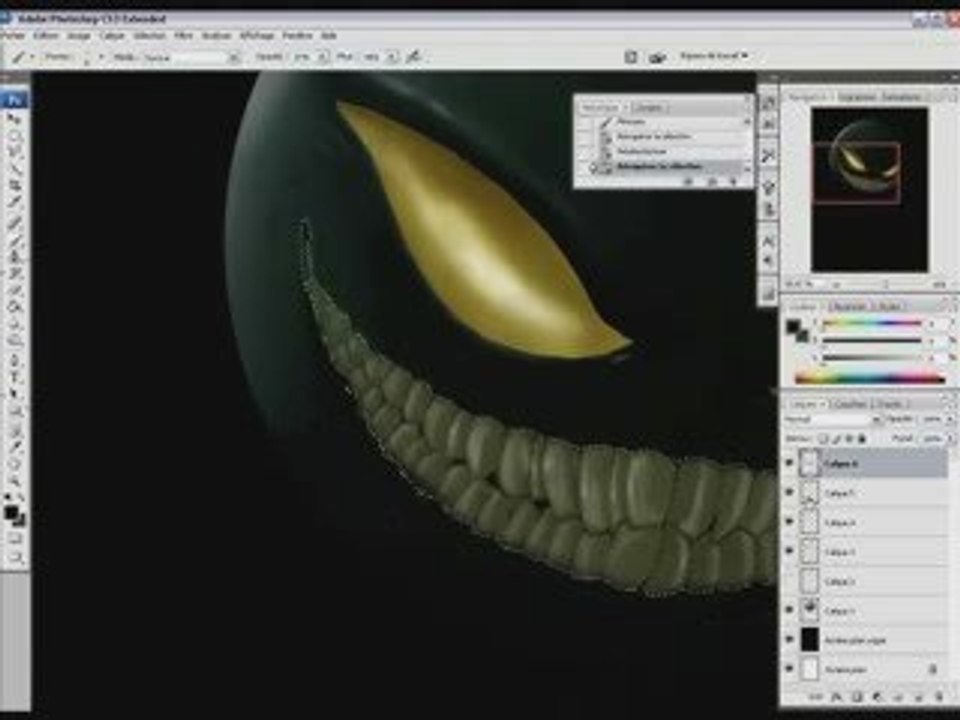Open the layer Opacité slider arrow

coord(950,420)
